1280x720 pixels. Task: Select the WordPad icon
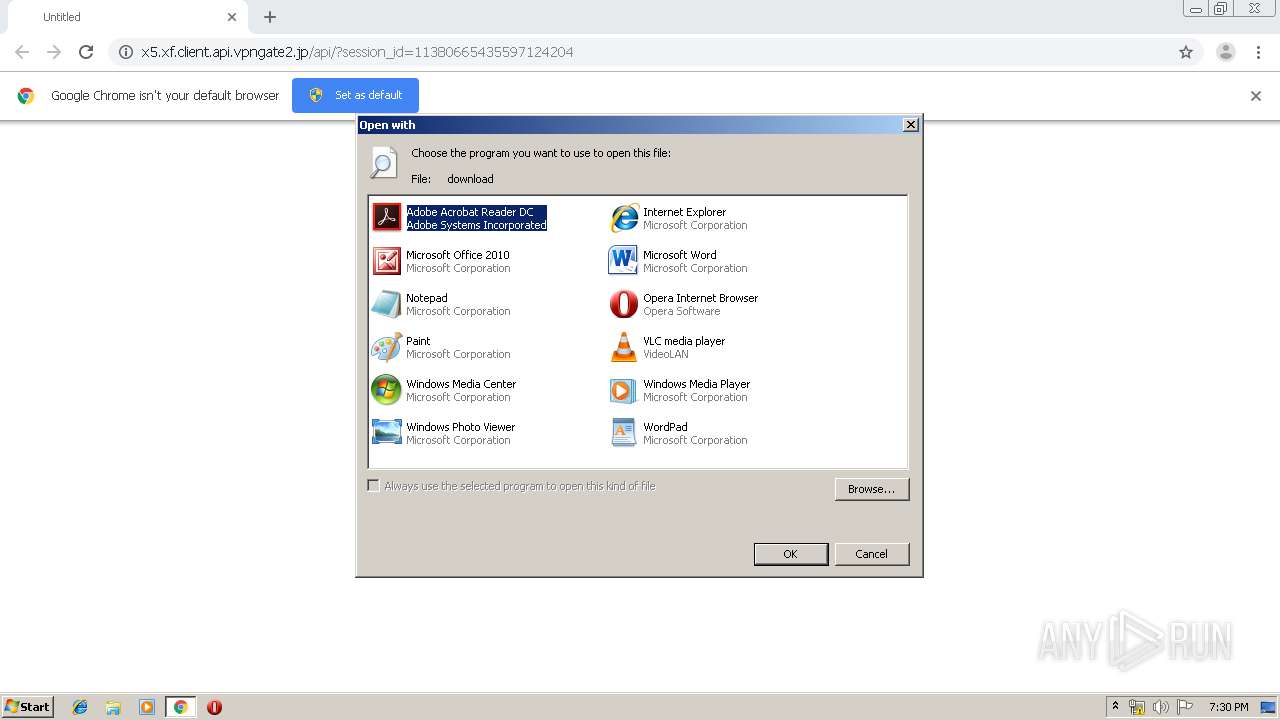click(x=623, y=432)
